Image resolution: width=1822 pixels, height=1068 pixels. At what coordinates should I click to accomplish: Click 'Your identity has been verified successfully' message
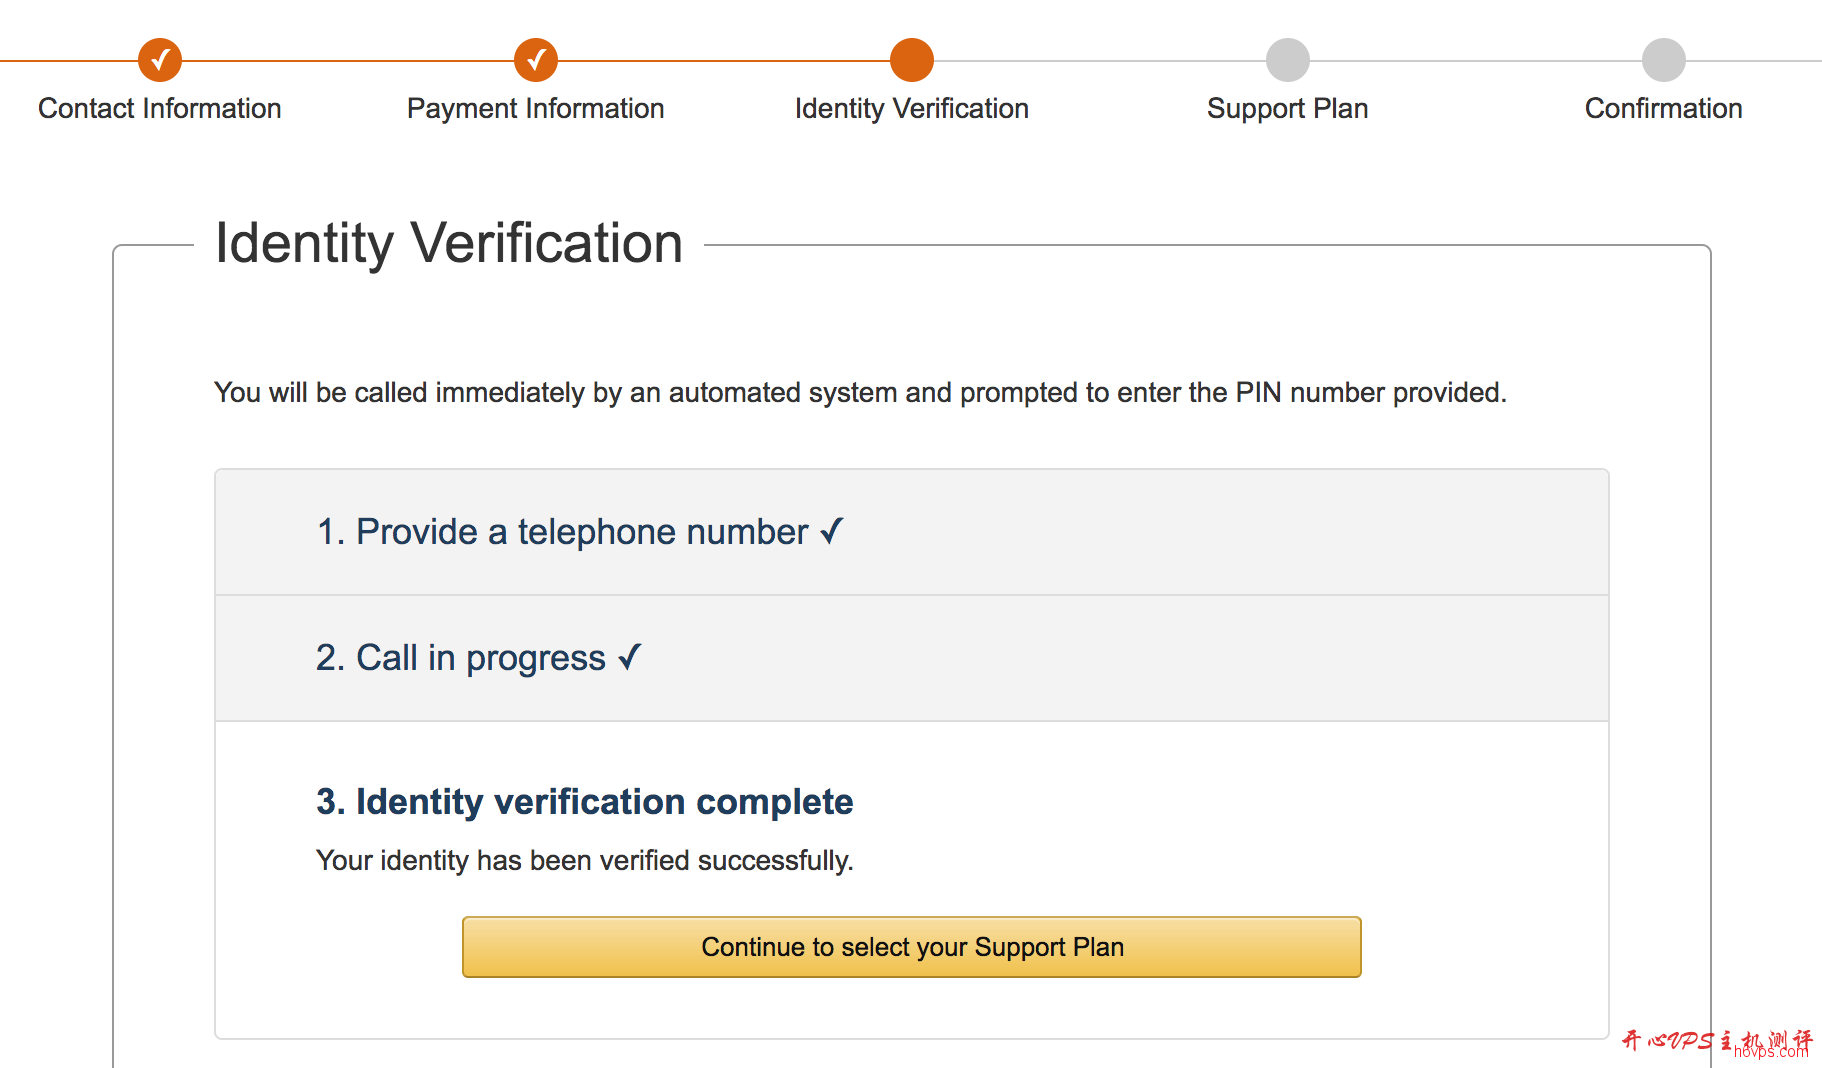coord(584,860)
